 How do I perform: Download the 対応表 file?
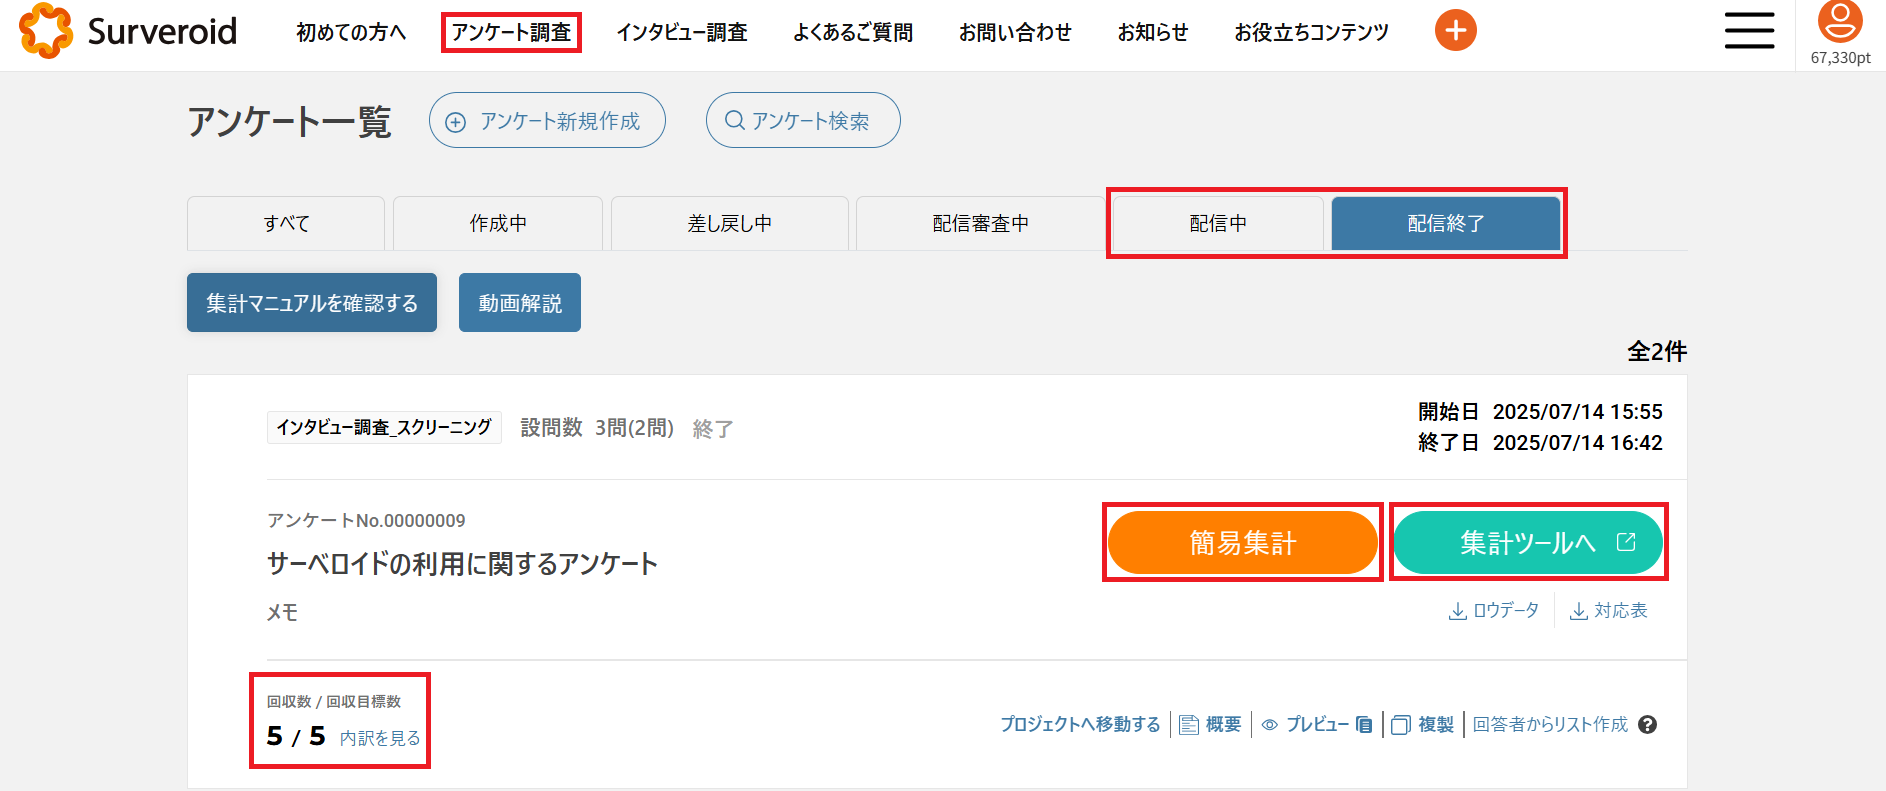[1608, 611]
